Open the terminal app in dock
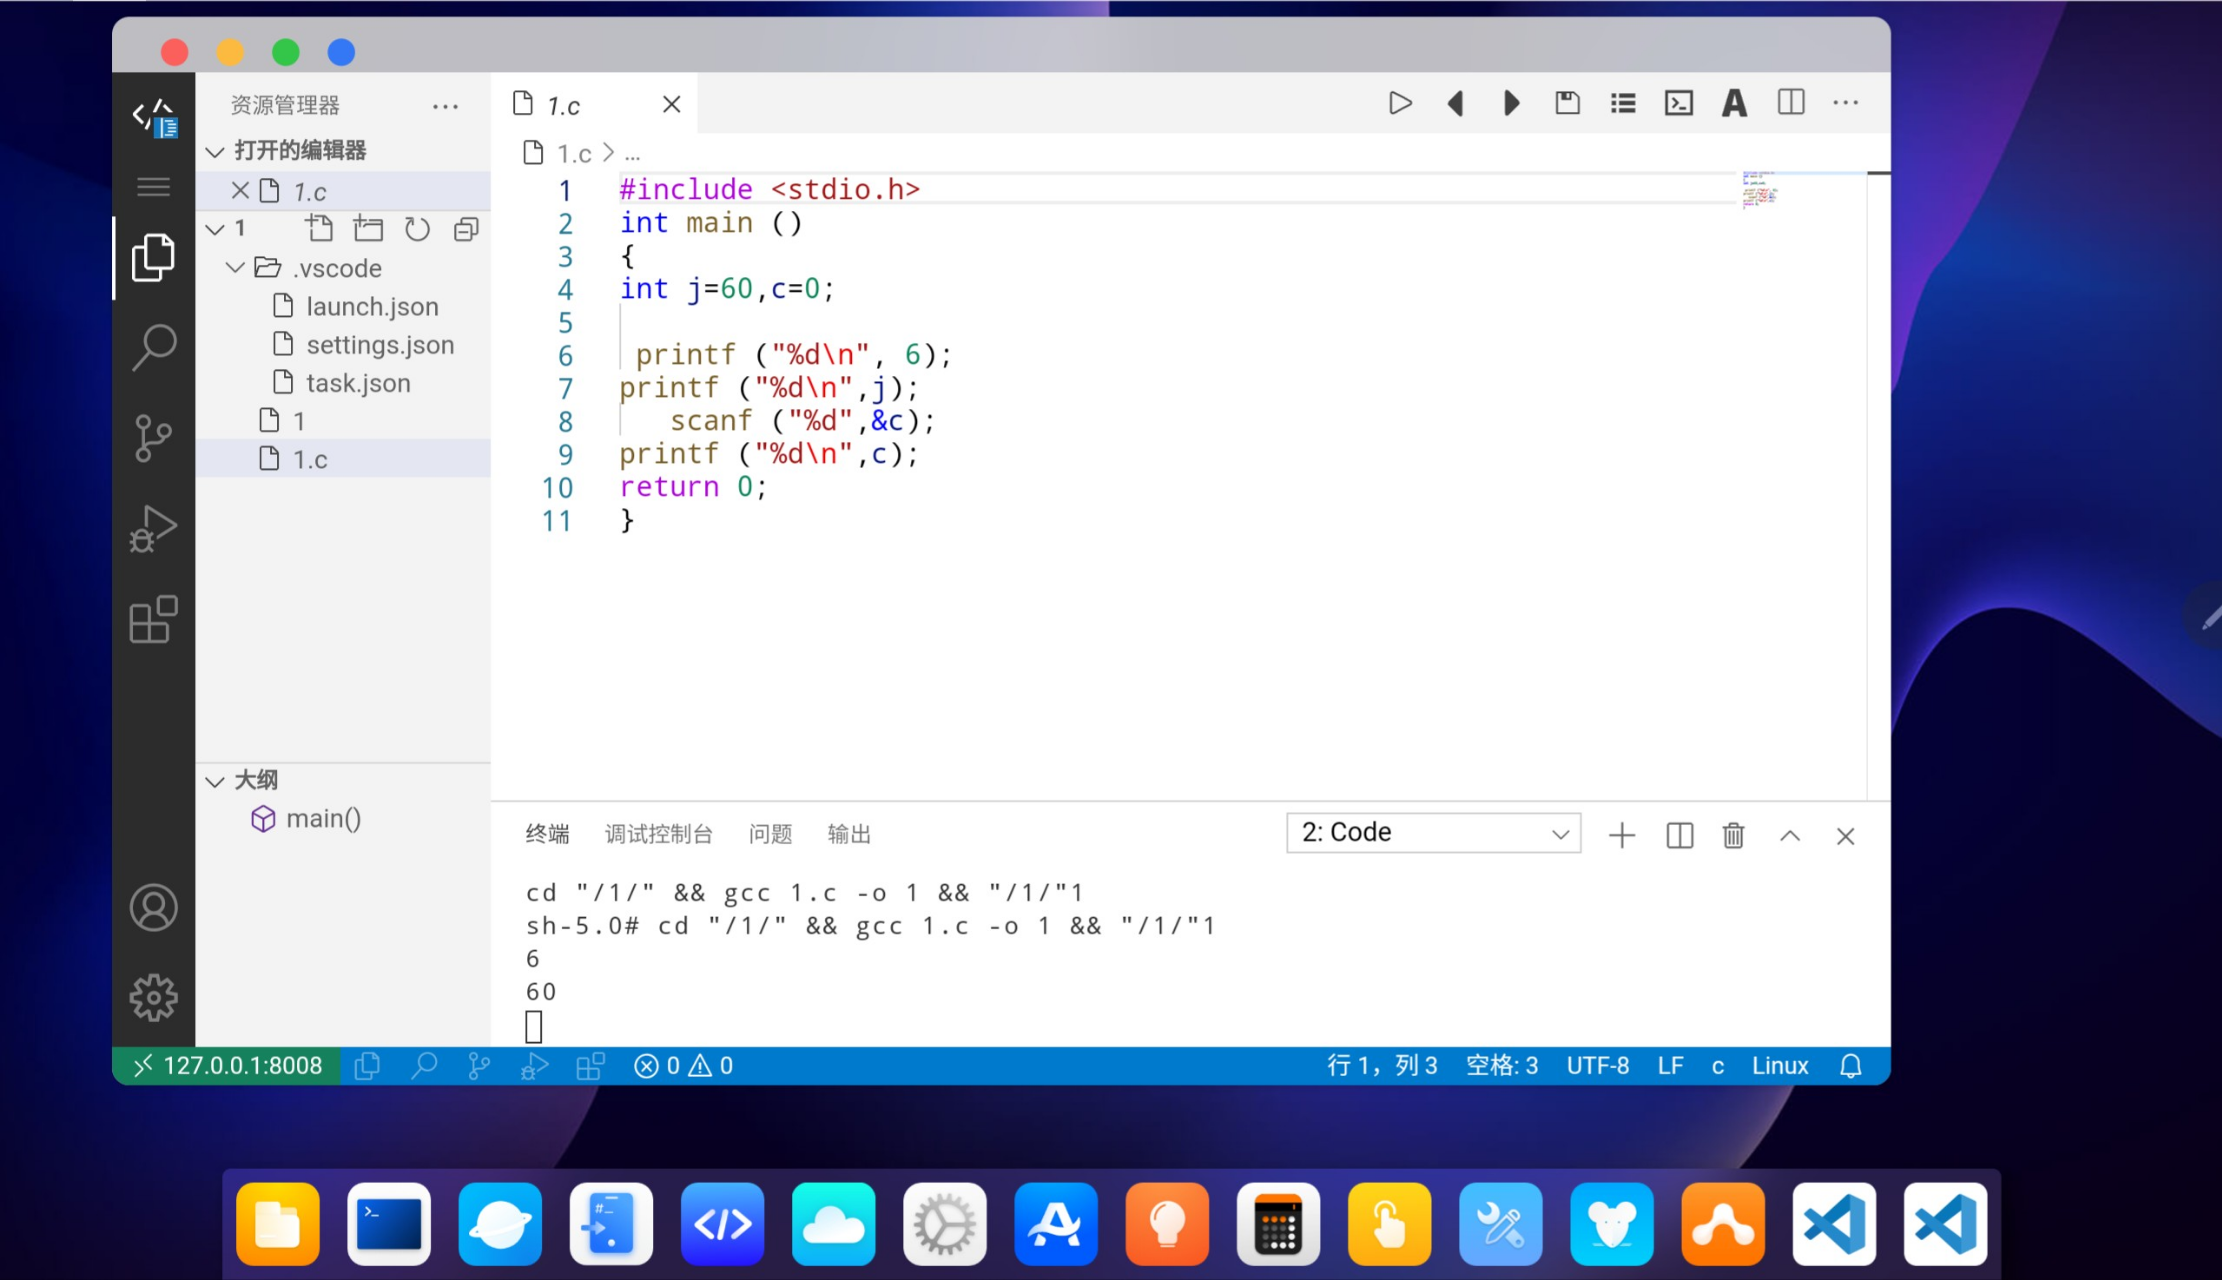The image size is (2222, 1280). 389,1224
